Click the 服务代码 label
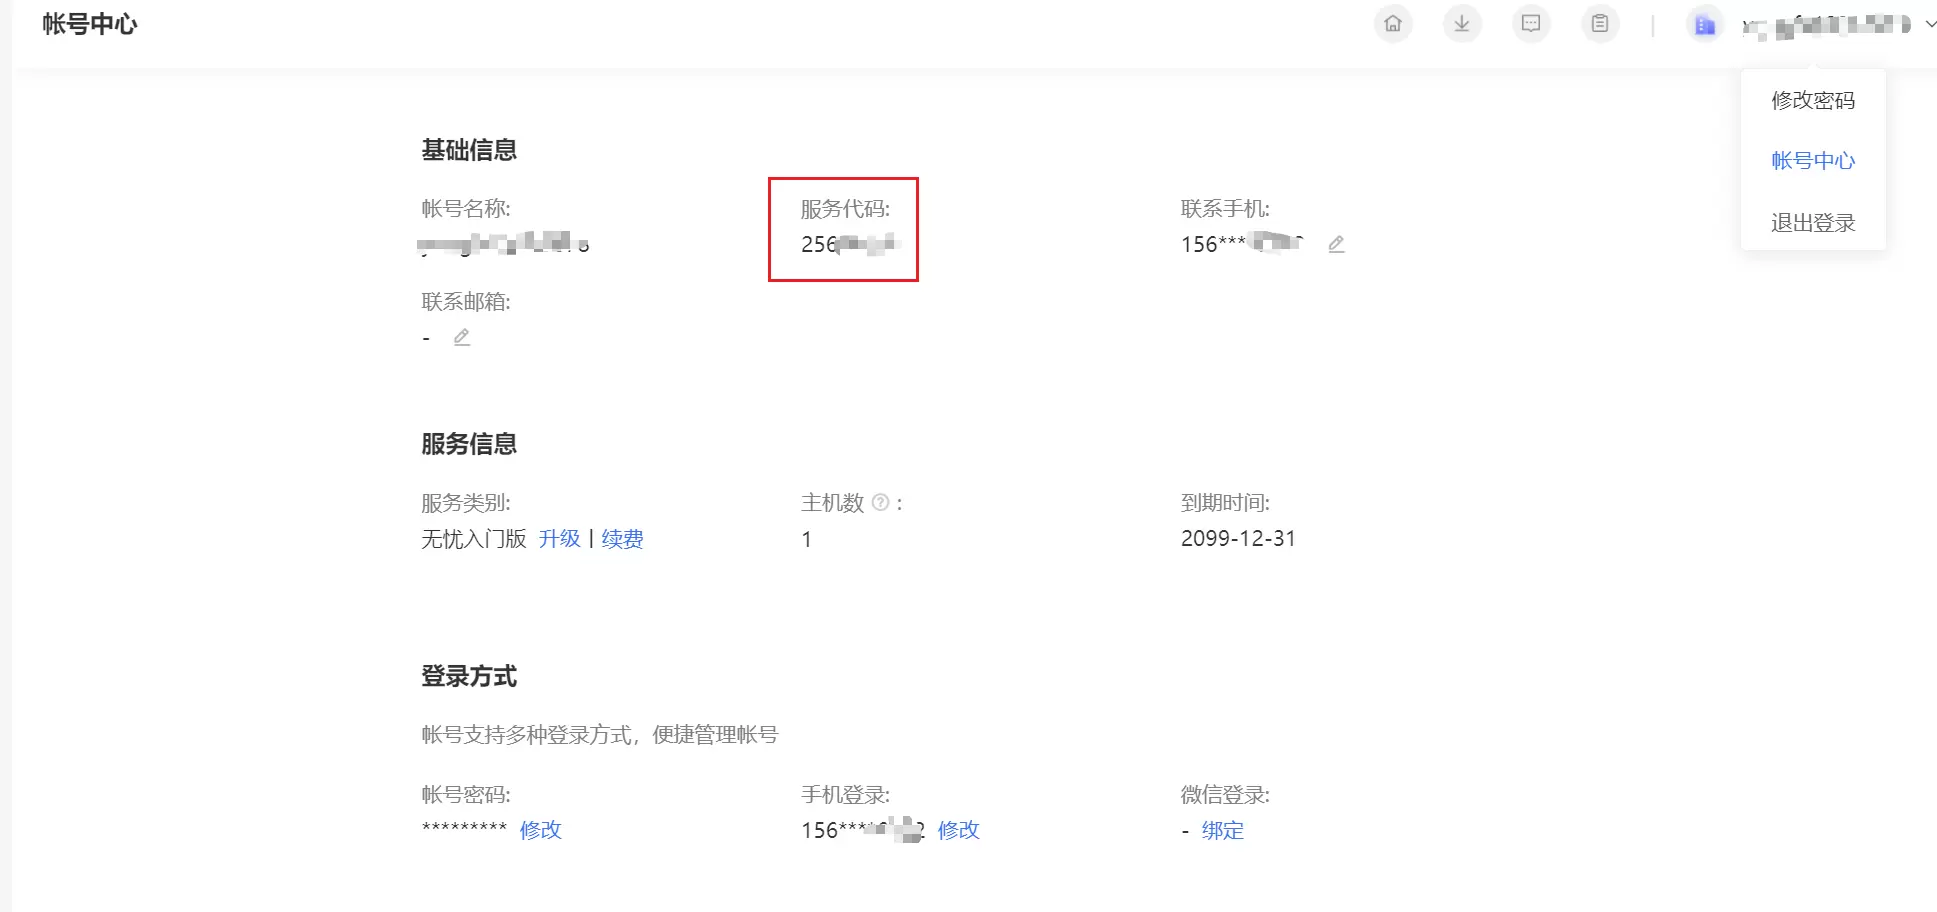1937x912 pixels. (x=845, y=209)
